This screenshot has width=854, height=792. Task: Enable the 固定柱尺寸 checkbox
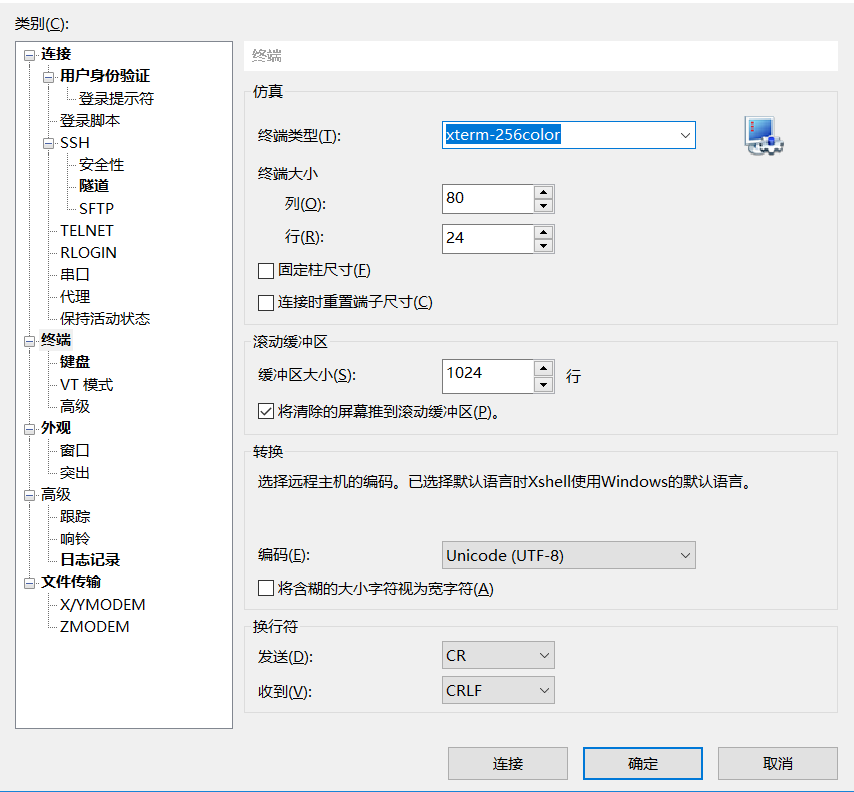click(x=266, y=270)
